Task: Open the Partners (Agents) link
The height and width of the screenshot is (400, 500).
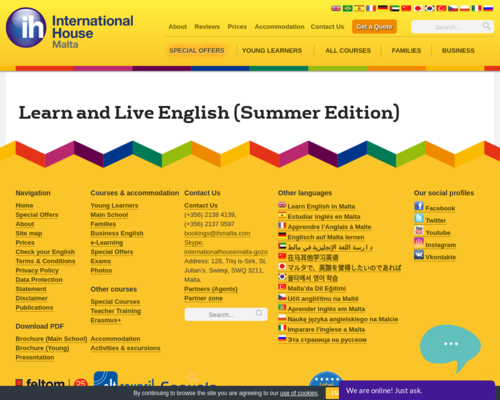Action: 211,289
